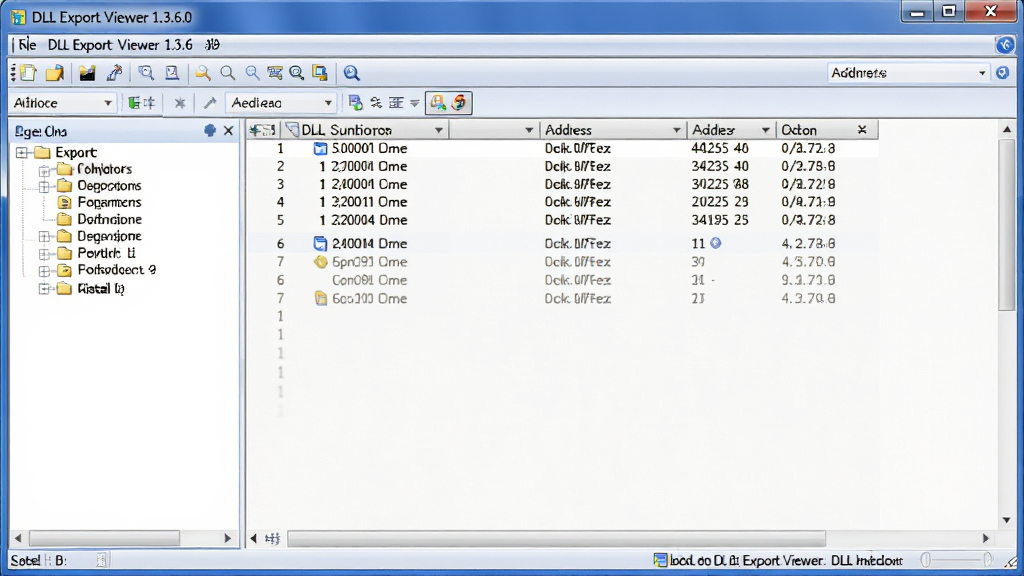Click the open folder toolbar icon

(x=55, y=72)
